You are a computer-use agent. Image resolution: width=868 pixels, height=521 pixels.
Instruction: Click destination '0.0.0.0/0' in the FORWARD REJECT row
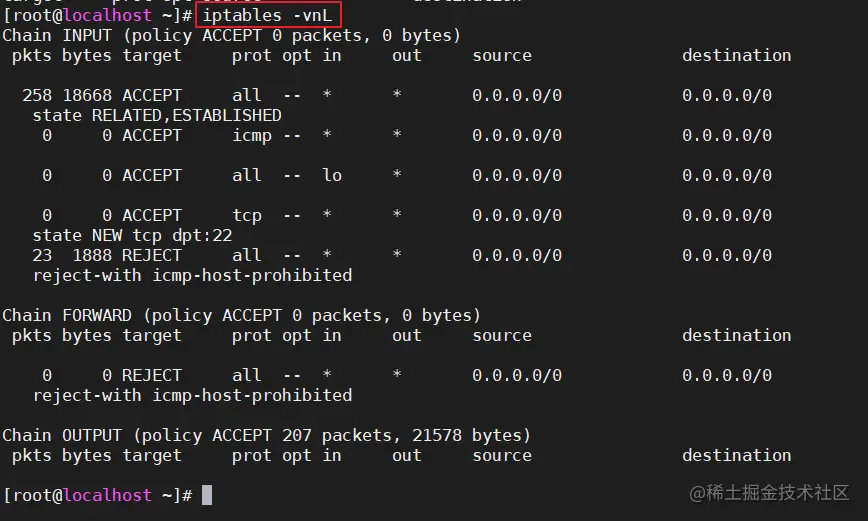727,375
